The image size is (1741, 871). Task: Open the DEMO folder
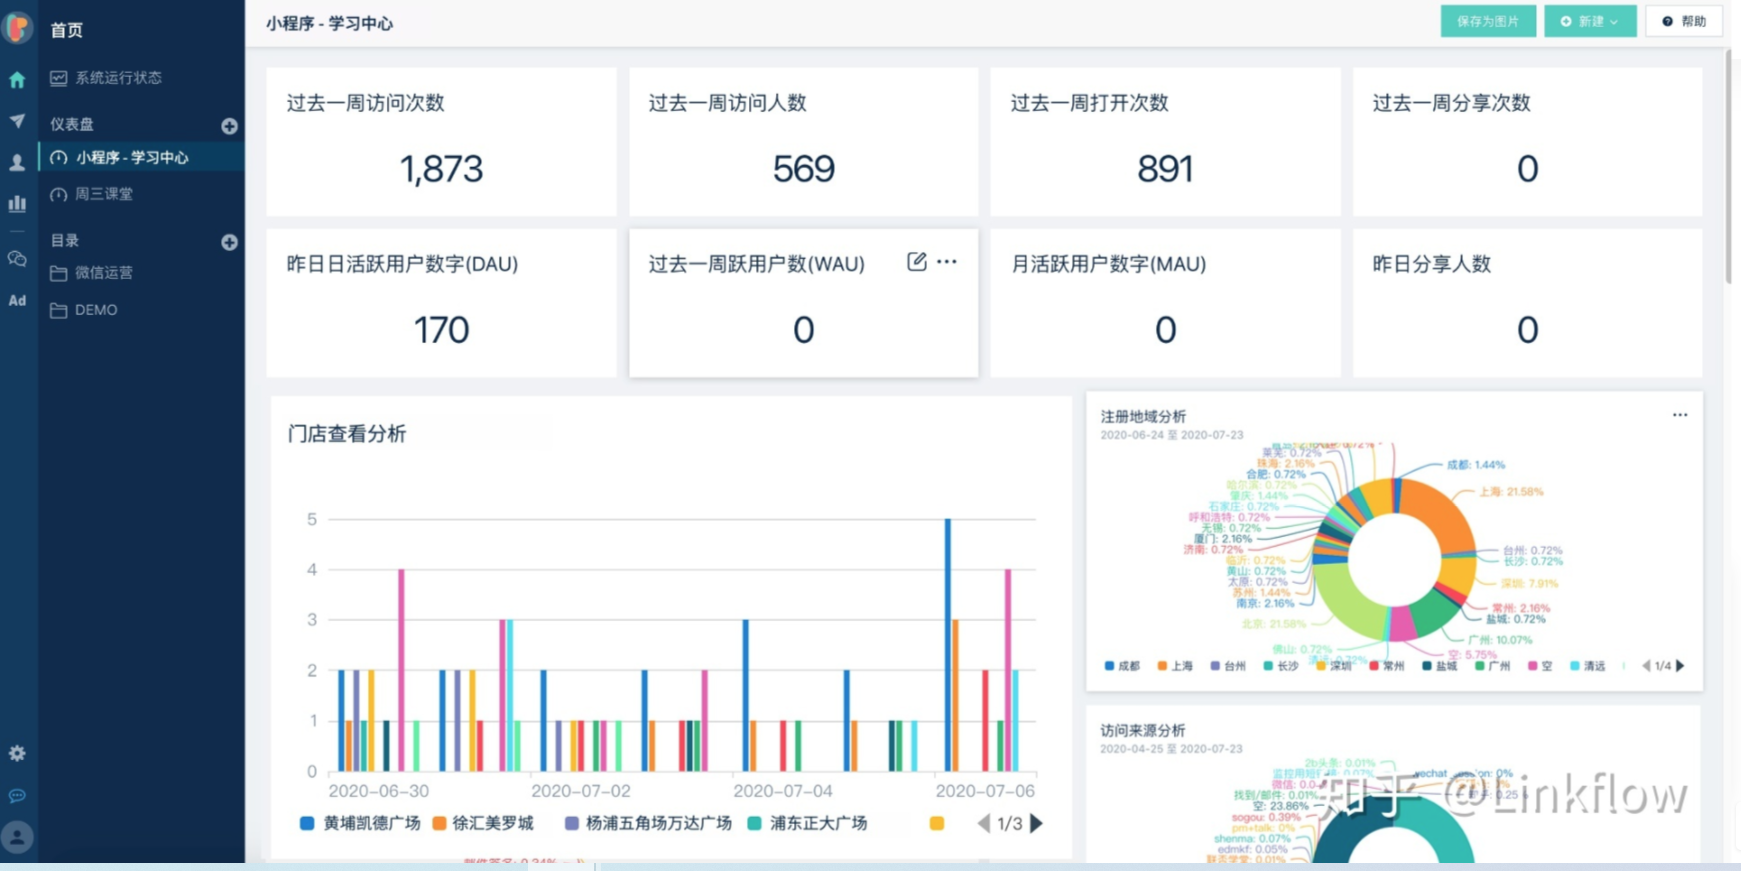point(84,310)
